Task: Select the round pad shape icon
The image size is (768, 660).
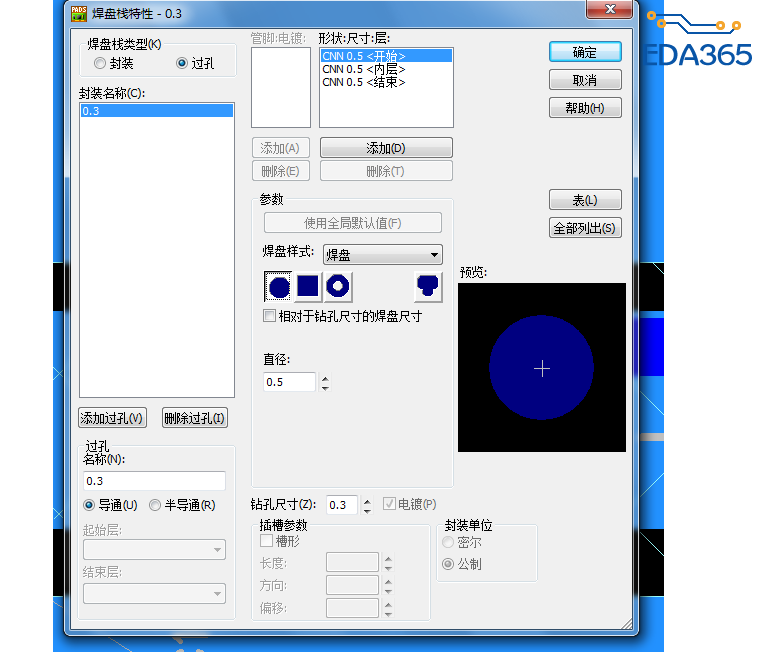Action: click(278, 286)
